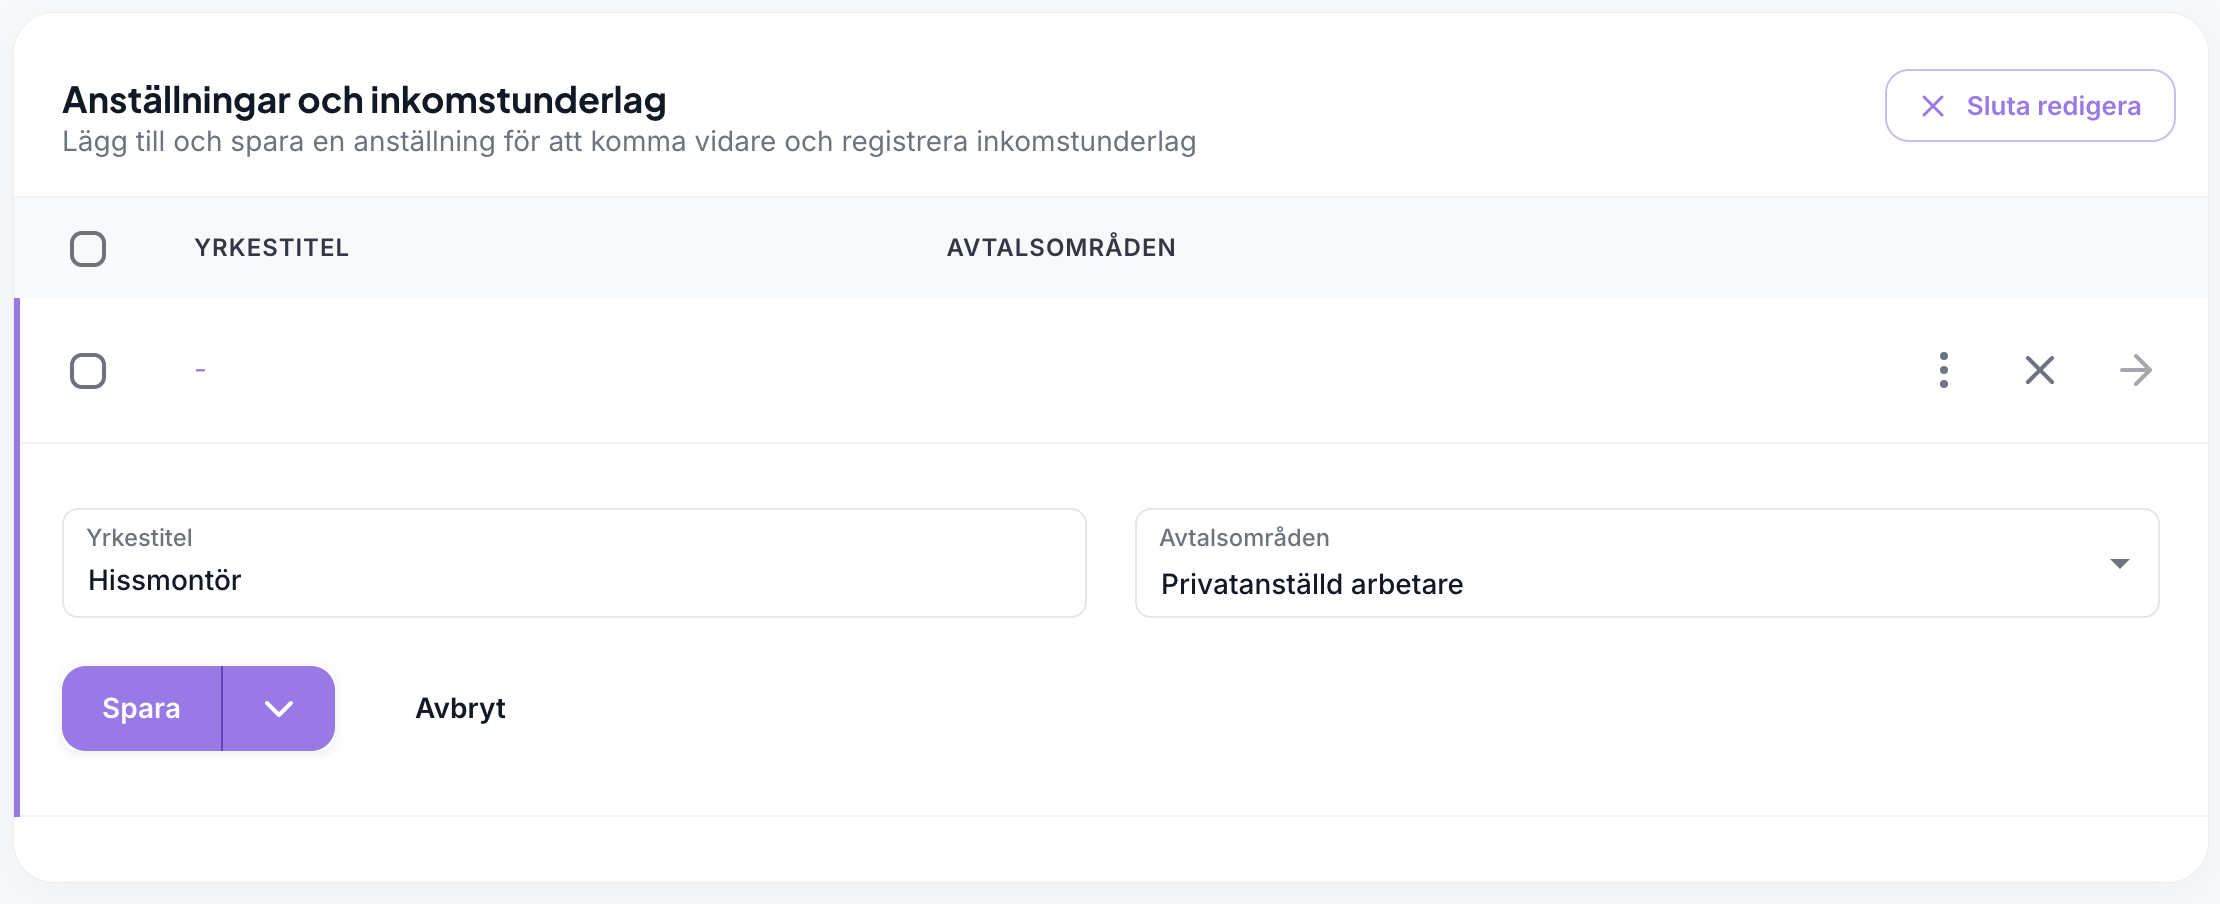Click the X icon beside Sluta redigera

tap(1932, 106)
